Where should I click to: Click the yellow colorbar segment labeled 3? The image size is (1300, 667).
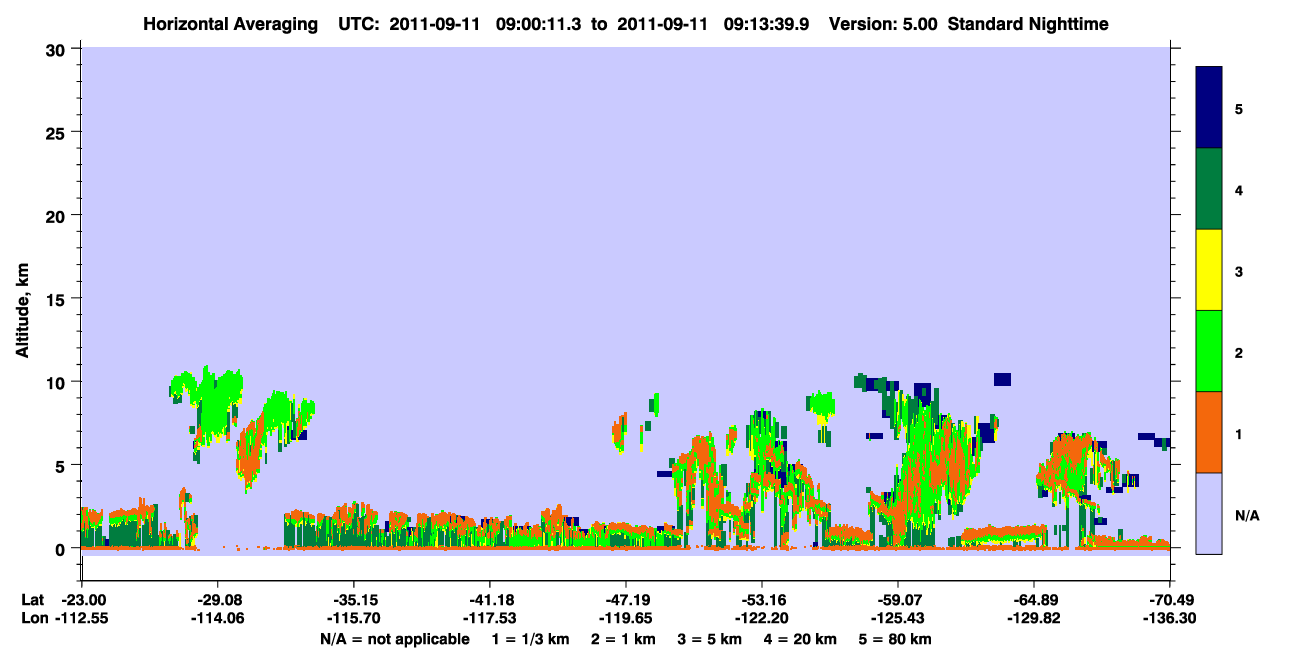[x=1209, y=270]
